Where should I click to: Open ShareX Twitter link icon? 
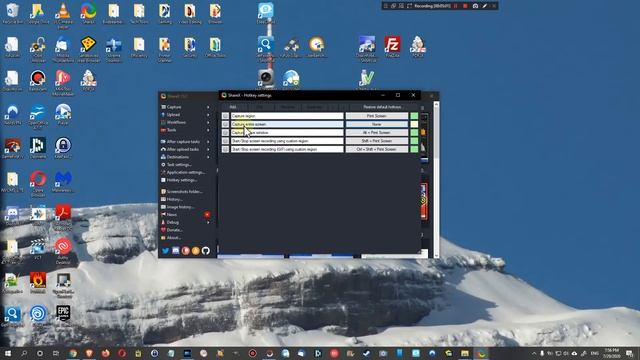pyautogui.click(x=165, y=251)
